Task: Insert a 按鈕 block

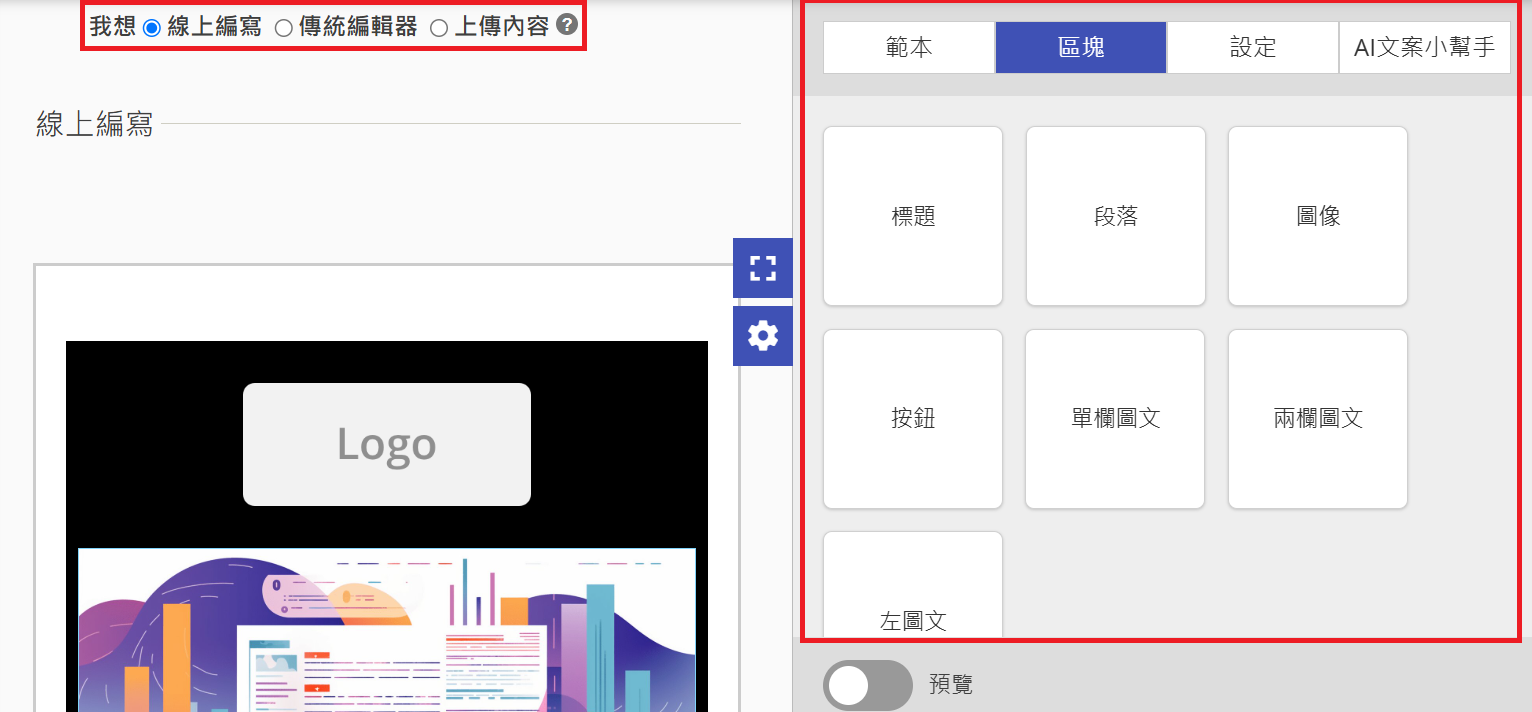Action: click(913, 419)
